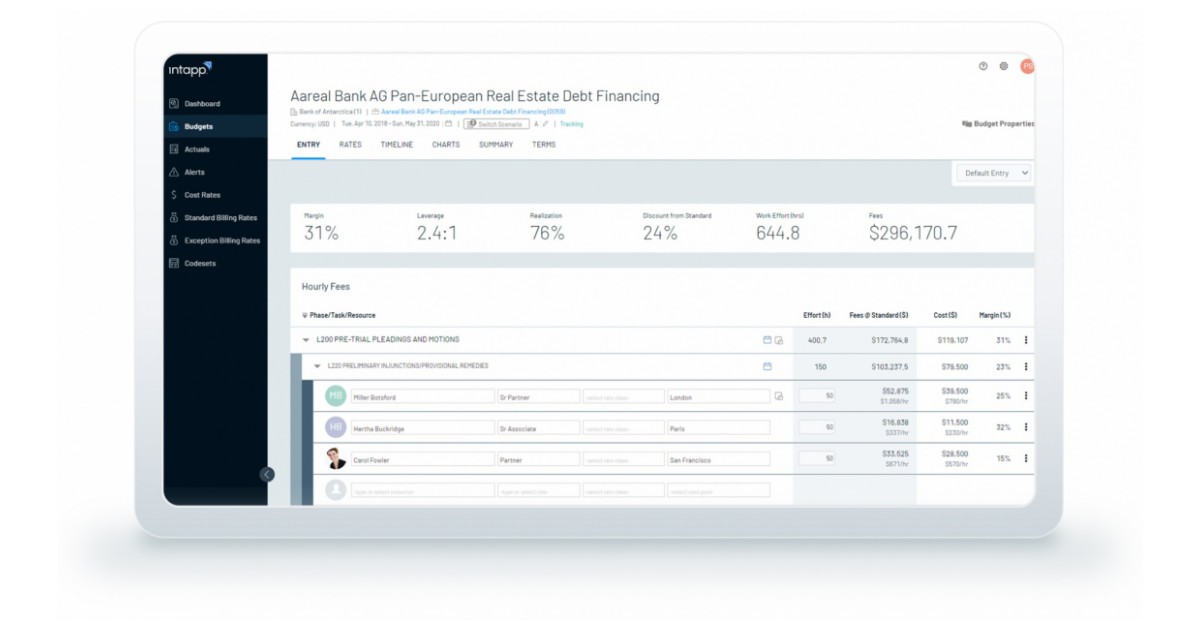Click the Margin value 31% in the summary

(x=321, y=233)
